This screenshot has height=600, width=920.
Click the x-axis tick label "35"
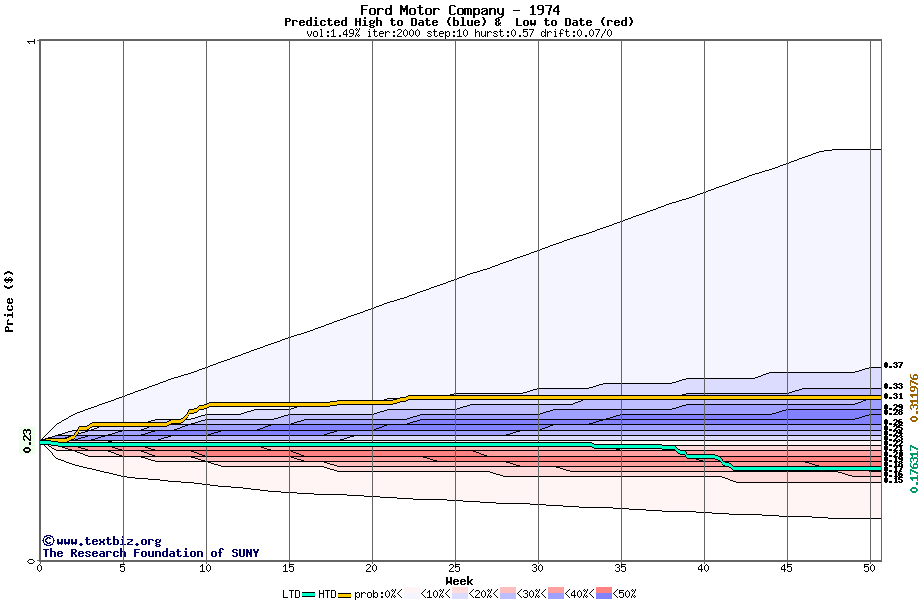point(621,568)
